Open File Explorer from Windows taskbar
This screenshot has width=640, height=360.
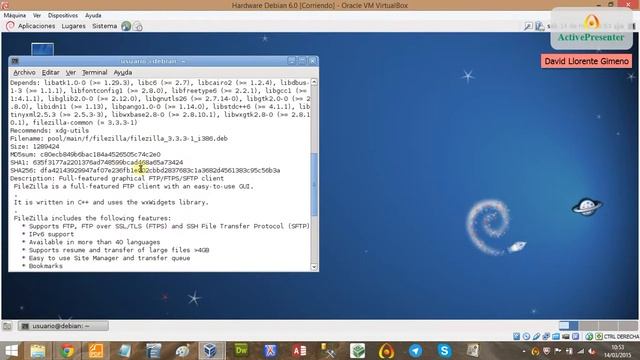[38, 351]
